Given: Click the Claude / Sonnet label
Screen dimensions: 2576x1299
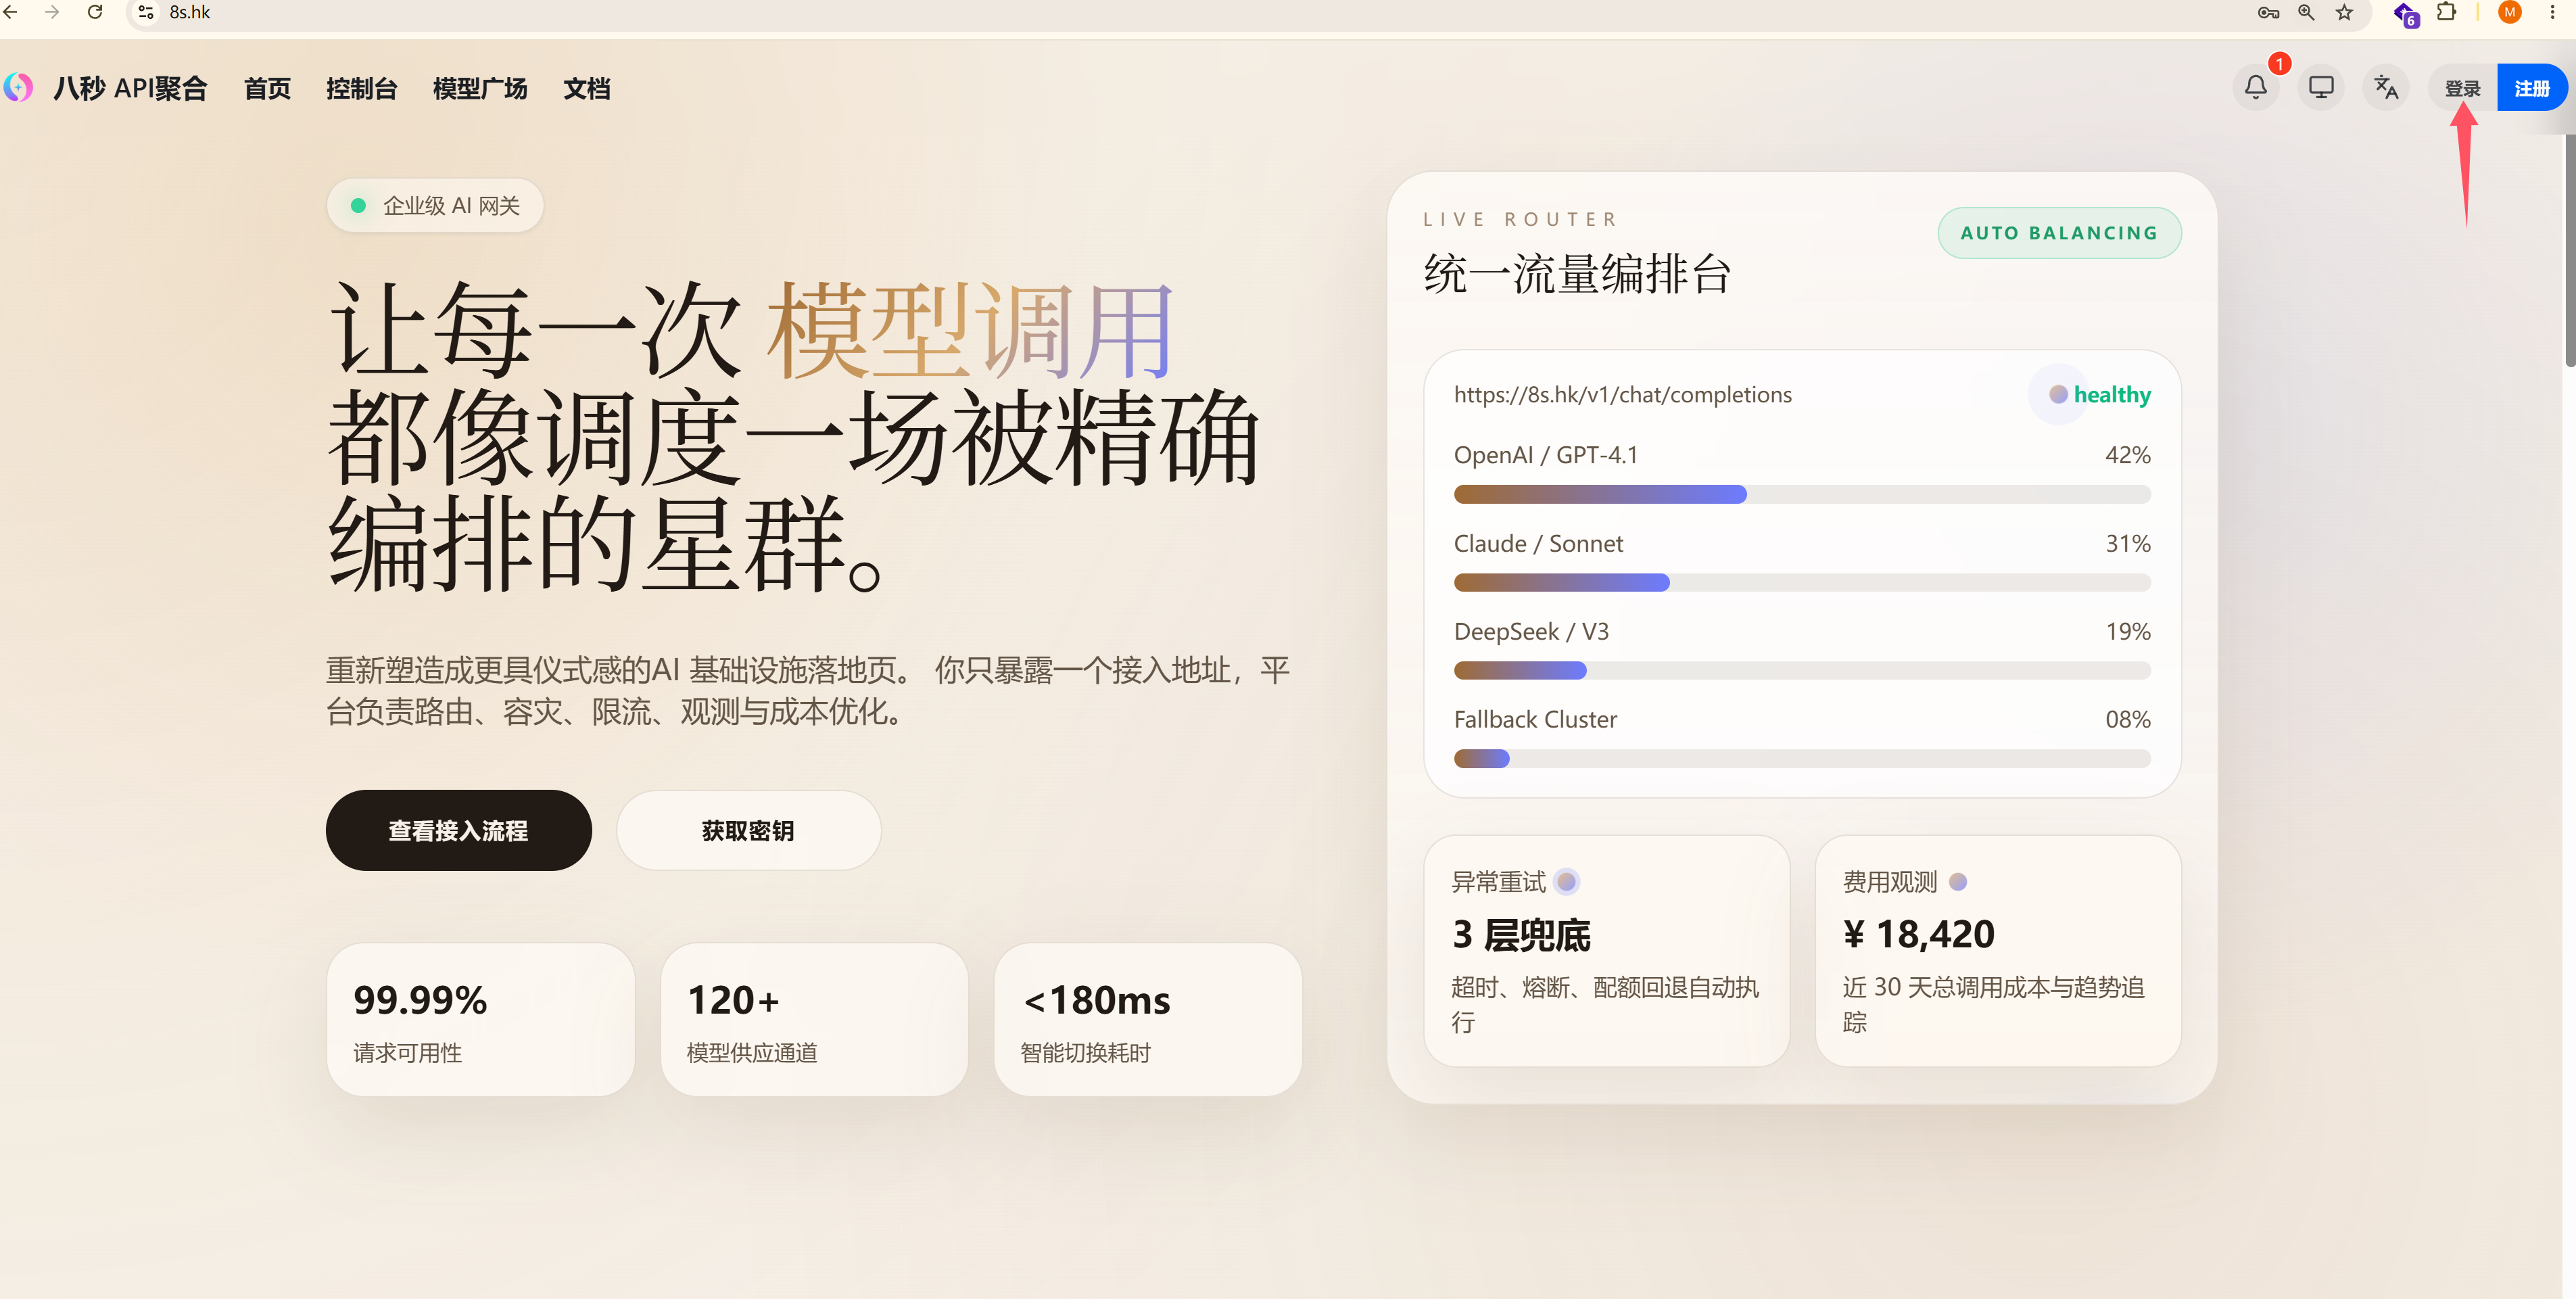Looking at the screenshot, I should pos(1538,543).
